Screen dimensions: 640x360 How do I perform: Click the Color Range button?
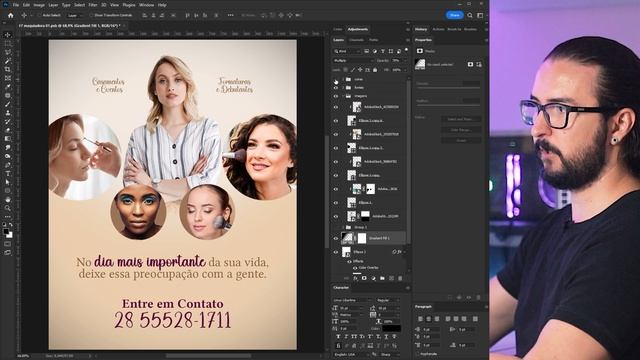[461, 130]
